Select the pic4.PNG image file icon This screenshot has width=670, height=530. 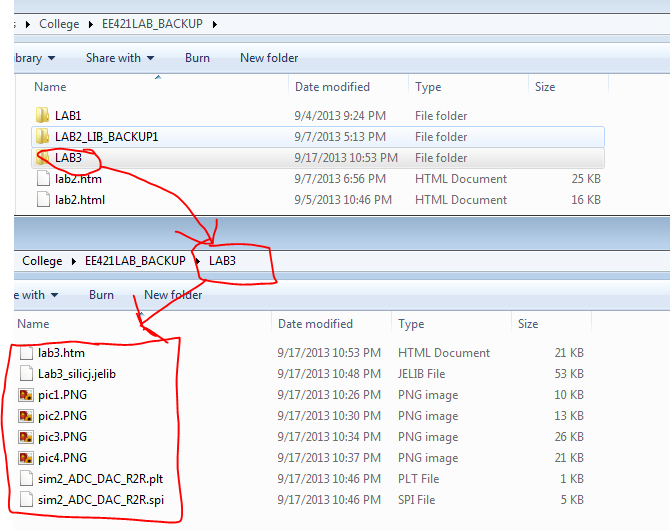tap(26, 458)
